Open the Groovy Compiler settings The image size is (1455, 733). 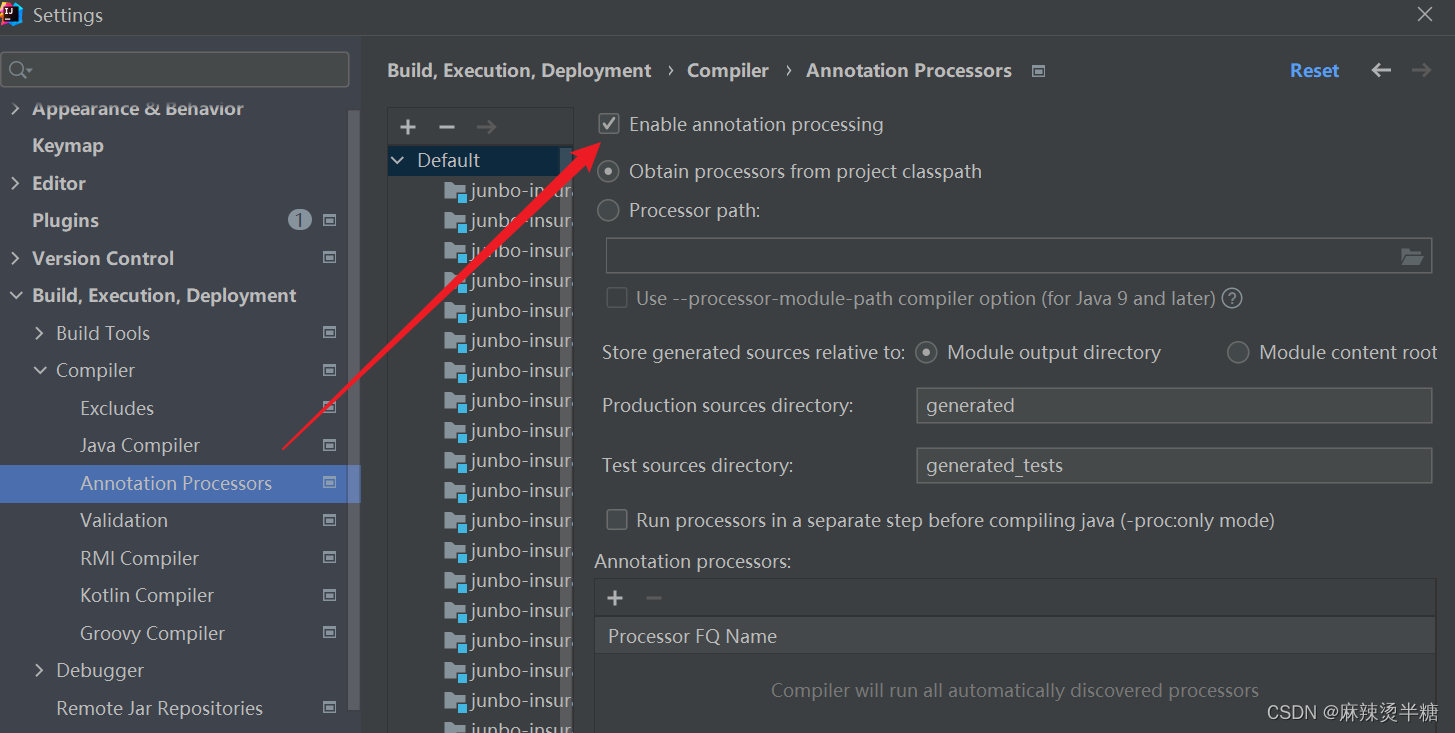152,633
